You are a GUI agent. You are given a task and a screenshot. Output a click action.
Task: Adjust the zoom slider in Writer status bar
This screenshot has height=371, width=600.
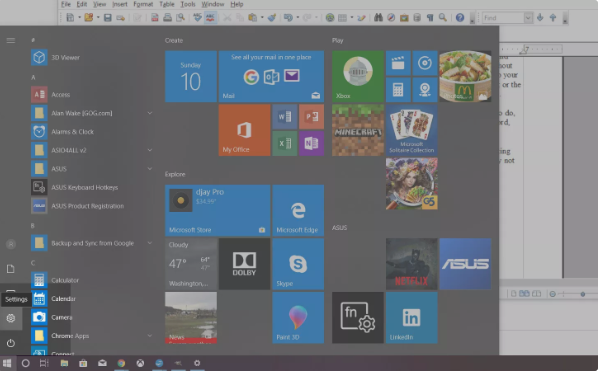pos(582,294)
